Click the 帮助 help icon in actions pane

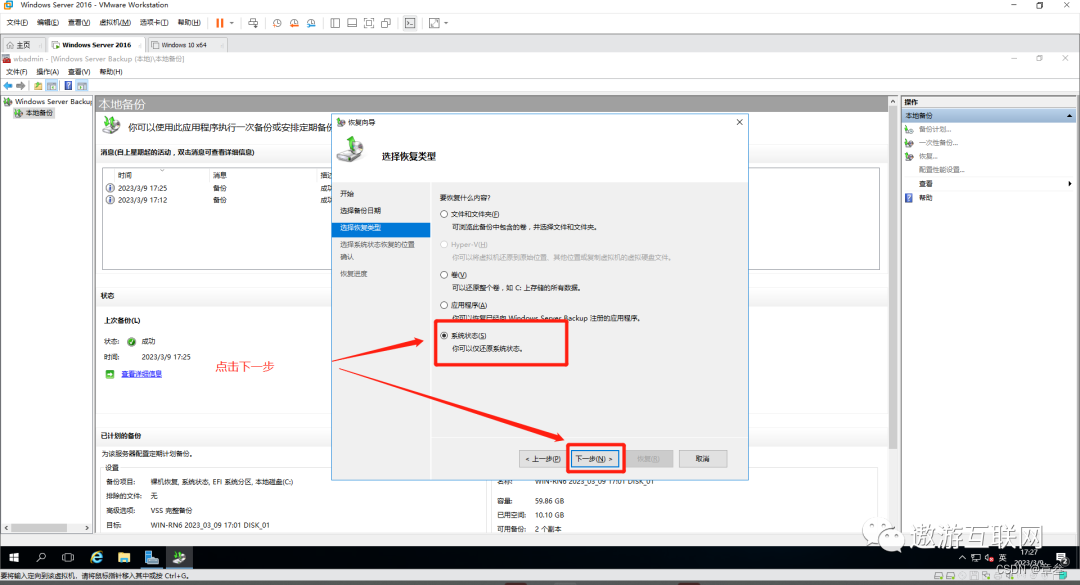908,198
